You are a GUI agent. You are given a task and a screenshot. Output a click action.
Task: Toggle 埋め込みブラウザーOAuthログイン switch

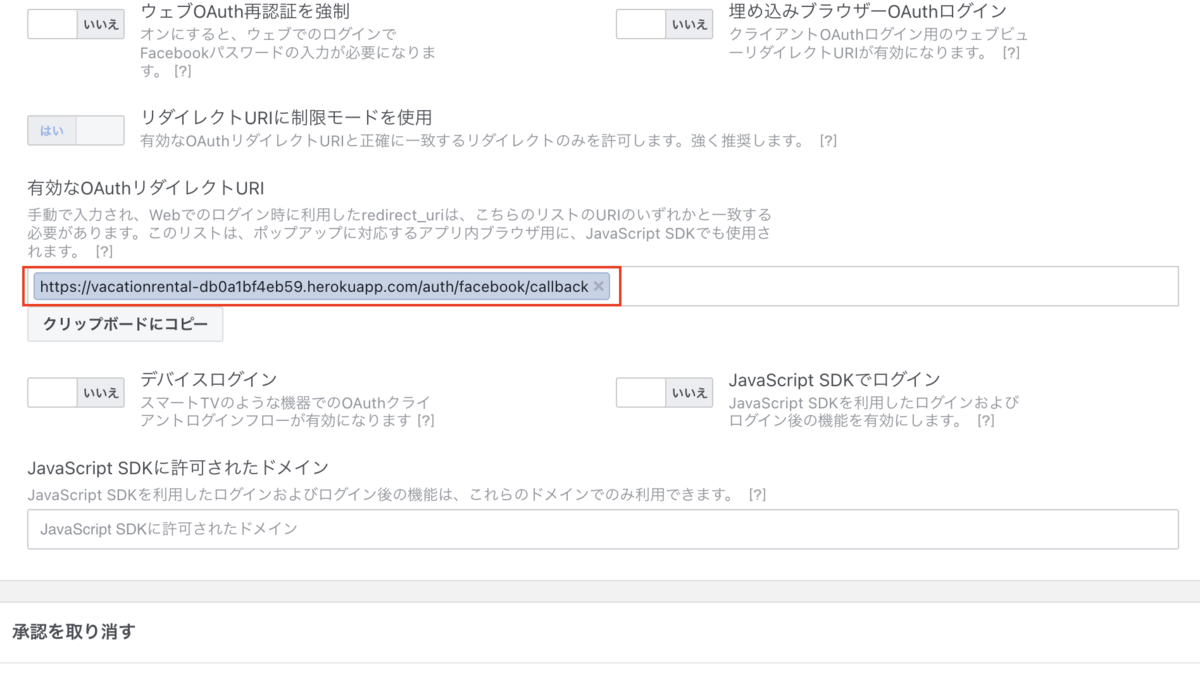(x=664, y=24)
